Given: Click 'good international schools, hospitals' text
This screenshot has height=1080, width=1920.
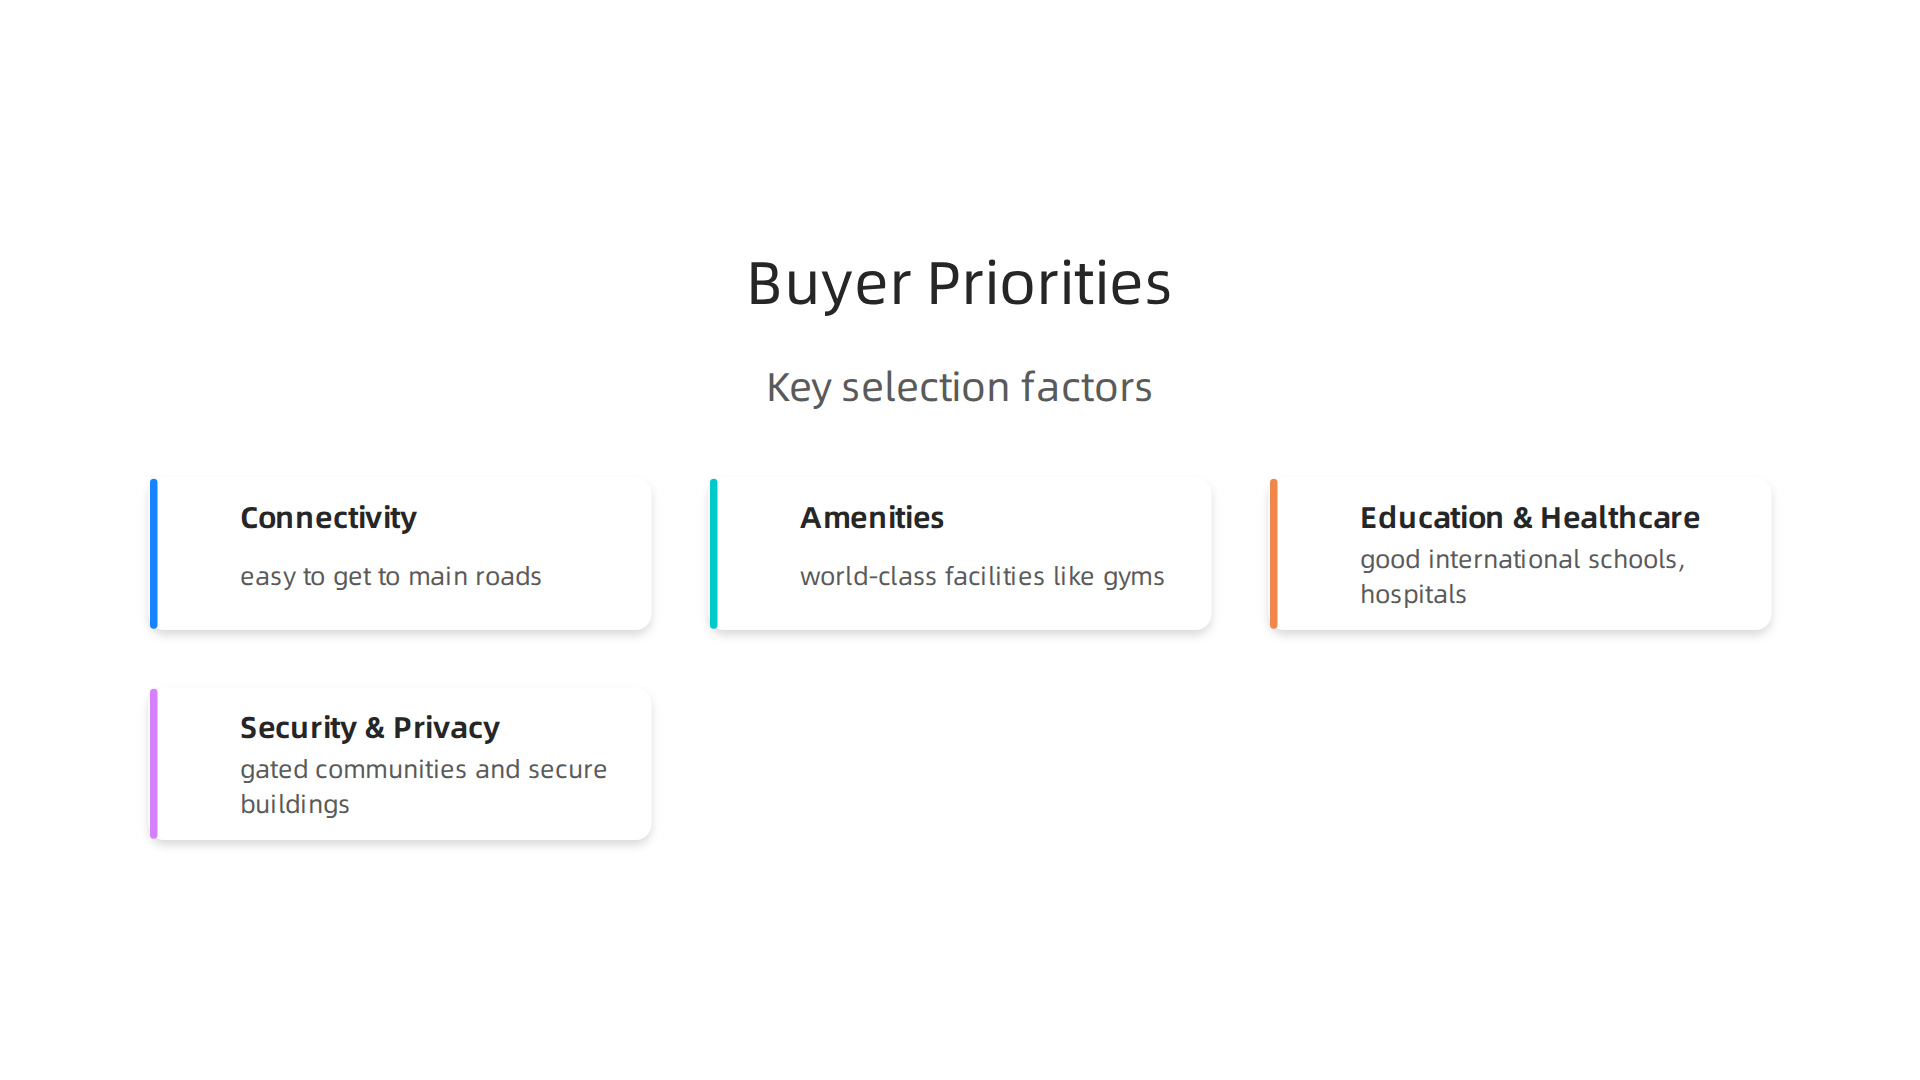Looking at the screenshot, I should 1522,577.
